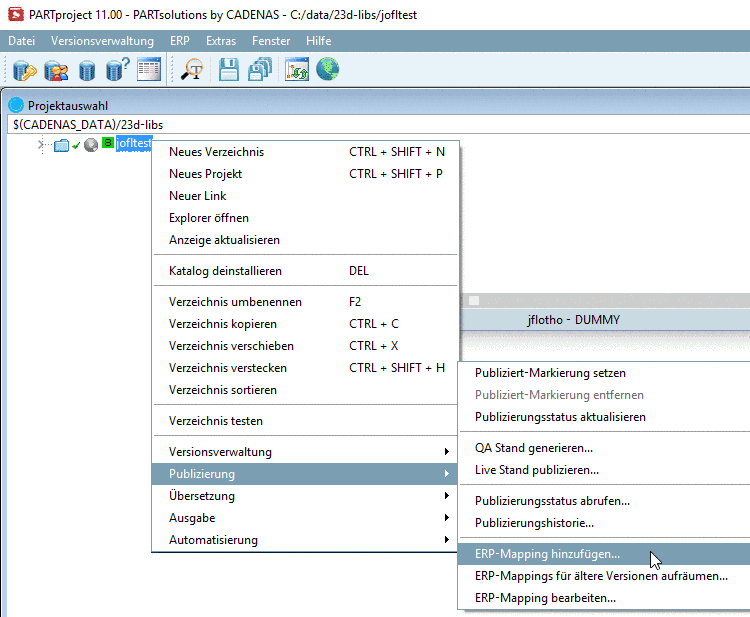This screenshot has width=750, height=617.
Task: Click the folder icon beside jofltest
Action: tap(61, 145)
